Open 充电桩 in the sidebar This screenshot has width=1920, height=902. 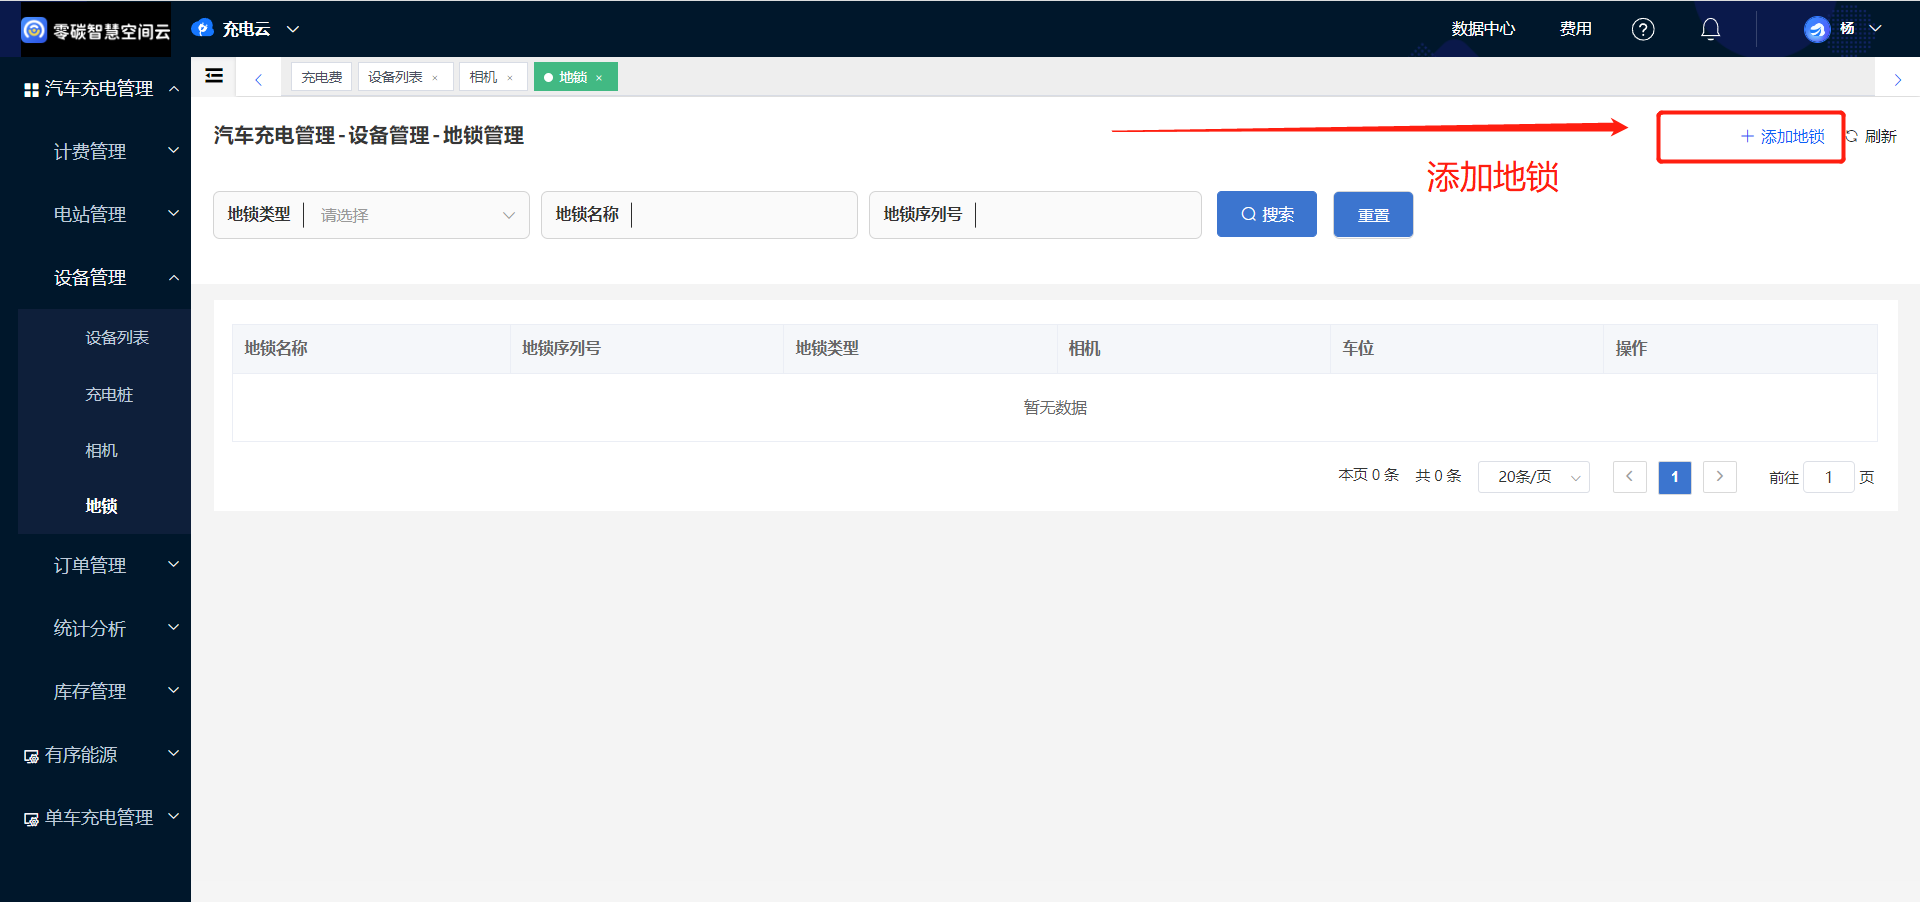coord(109,395)
